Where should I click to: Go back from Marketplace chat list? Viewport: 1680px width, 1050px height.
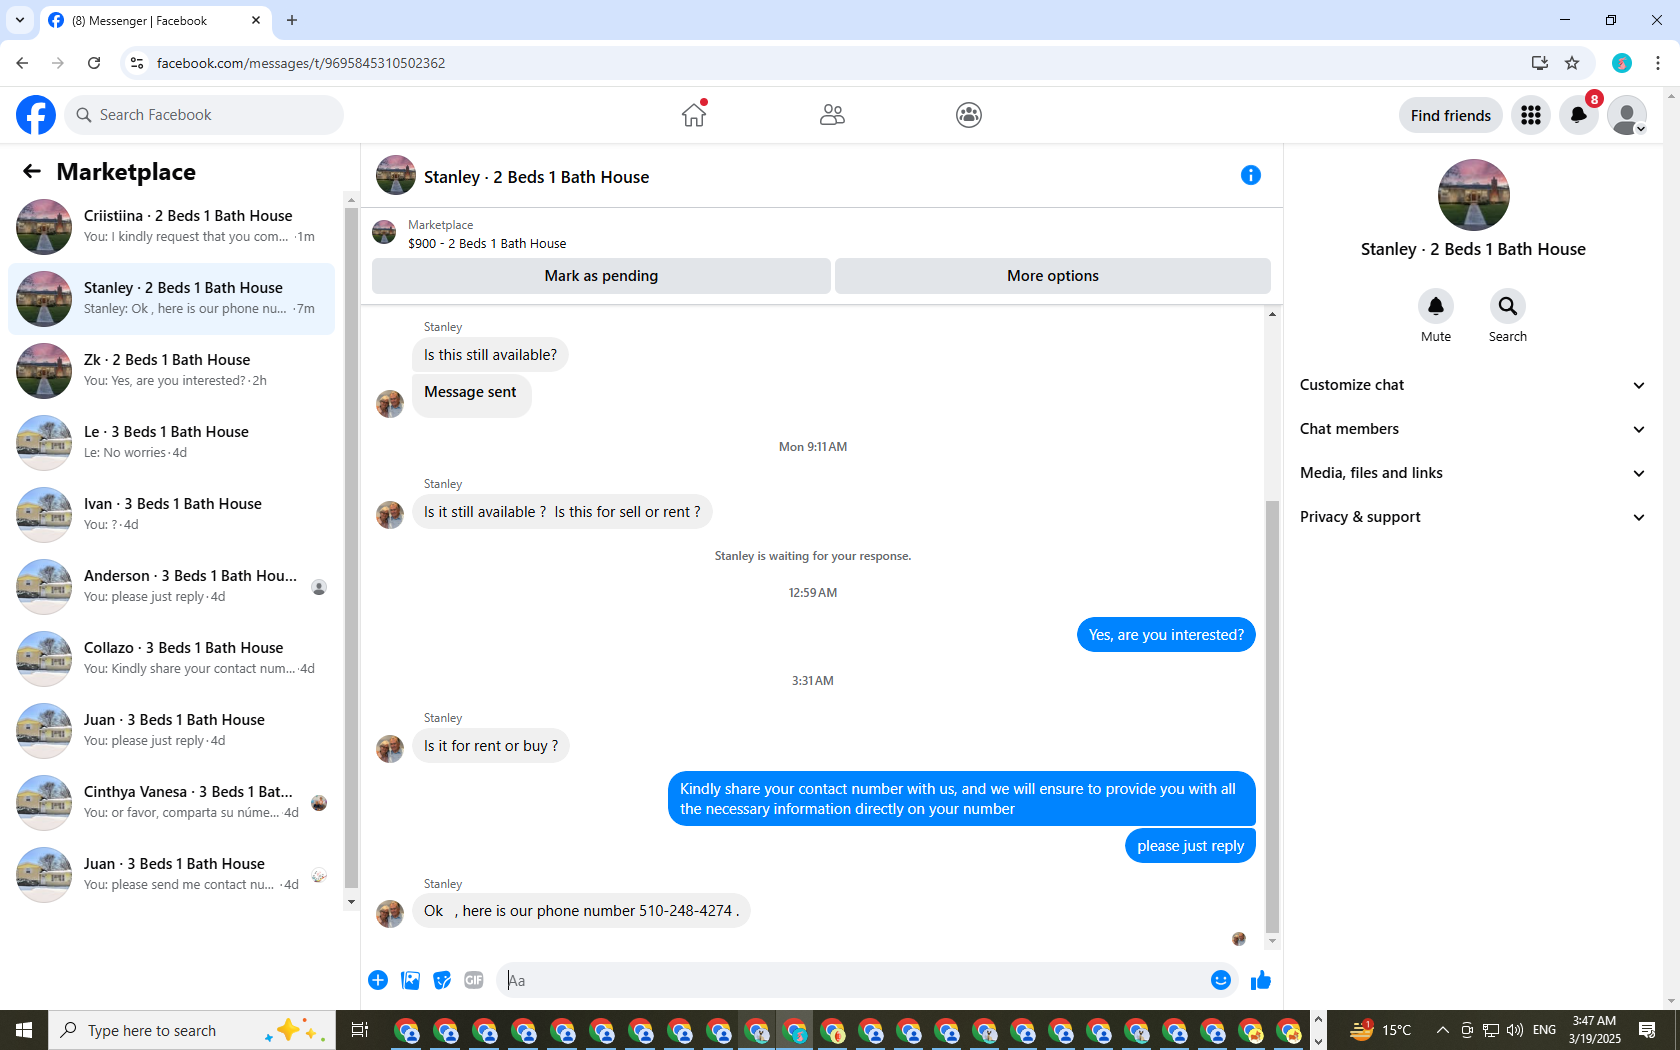(x=32, y=172)
